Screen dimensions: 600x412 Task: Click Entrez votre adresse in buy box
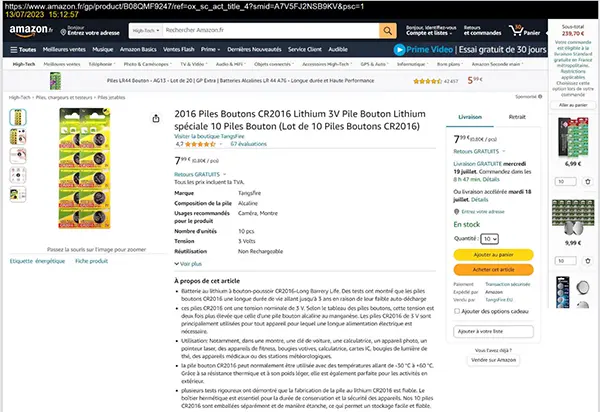pyautogui.click(x=483, y=212)
